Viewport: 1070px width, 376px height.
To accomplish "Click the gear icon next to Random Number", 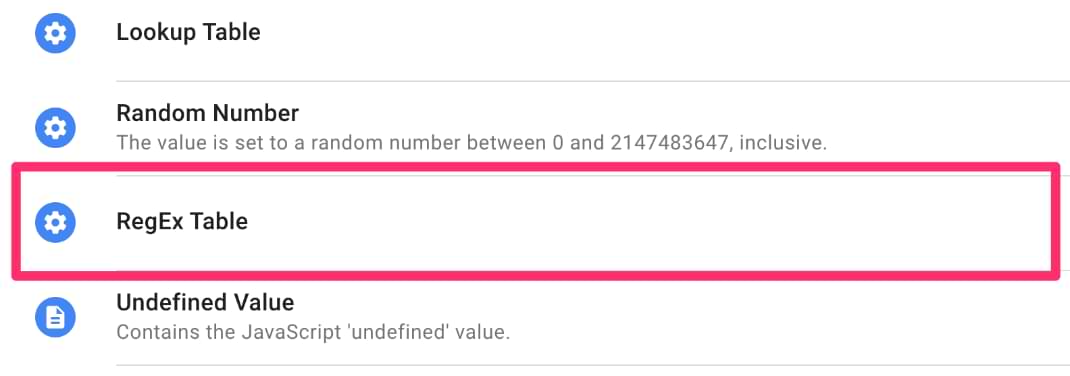I will click(55, 128).
